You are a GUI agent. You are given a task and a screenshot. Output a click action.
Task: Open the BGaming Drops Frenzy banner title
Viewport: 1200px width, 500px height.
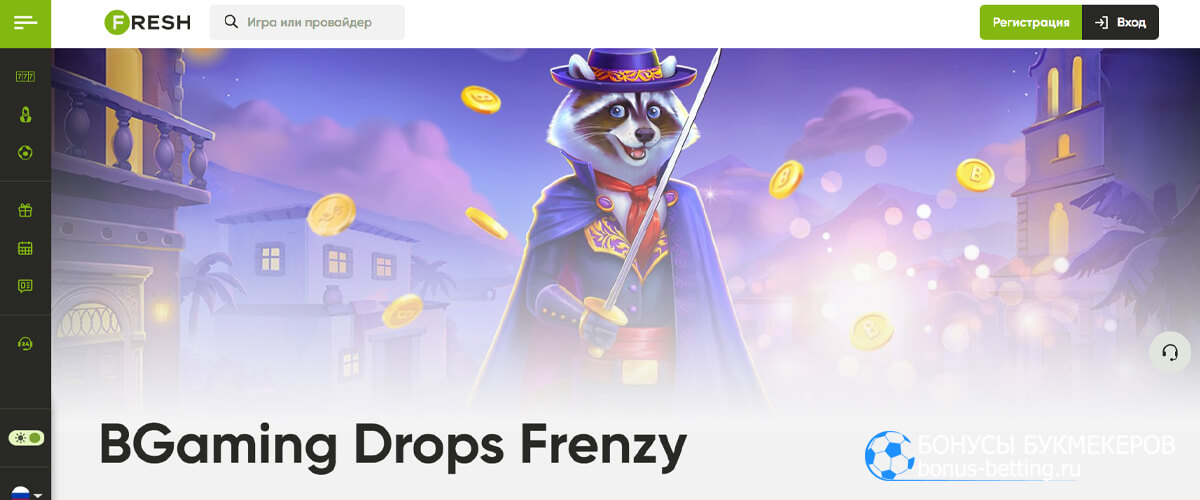pyautogui.click(x=393, y=444)
